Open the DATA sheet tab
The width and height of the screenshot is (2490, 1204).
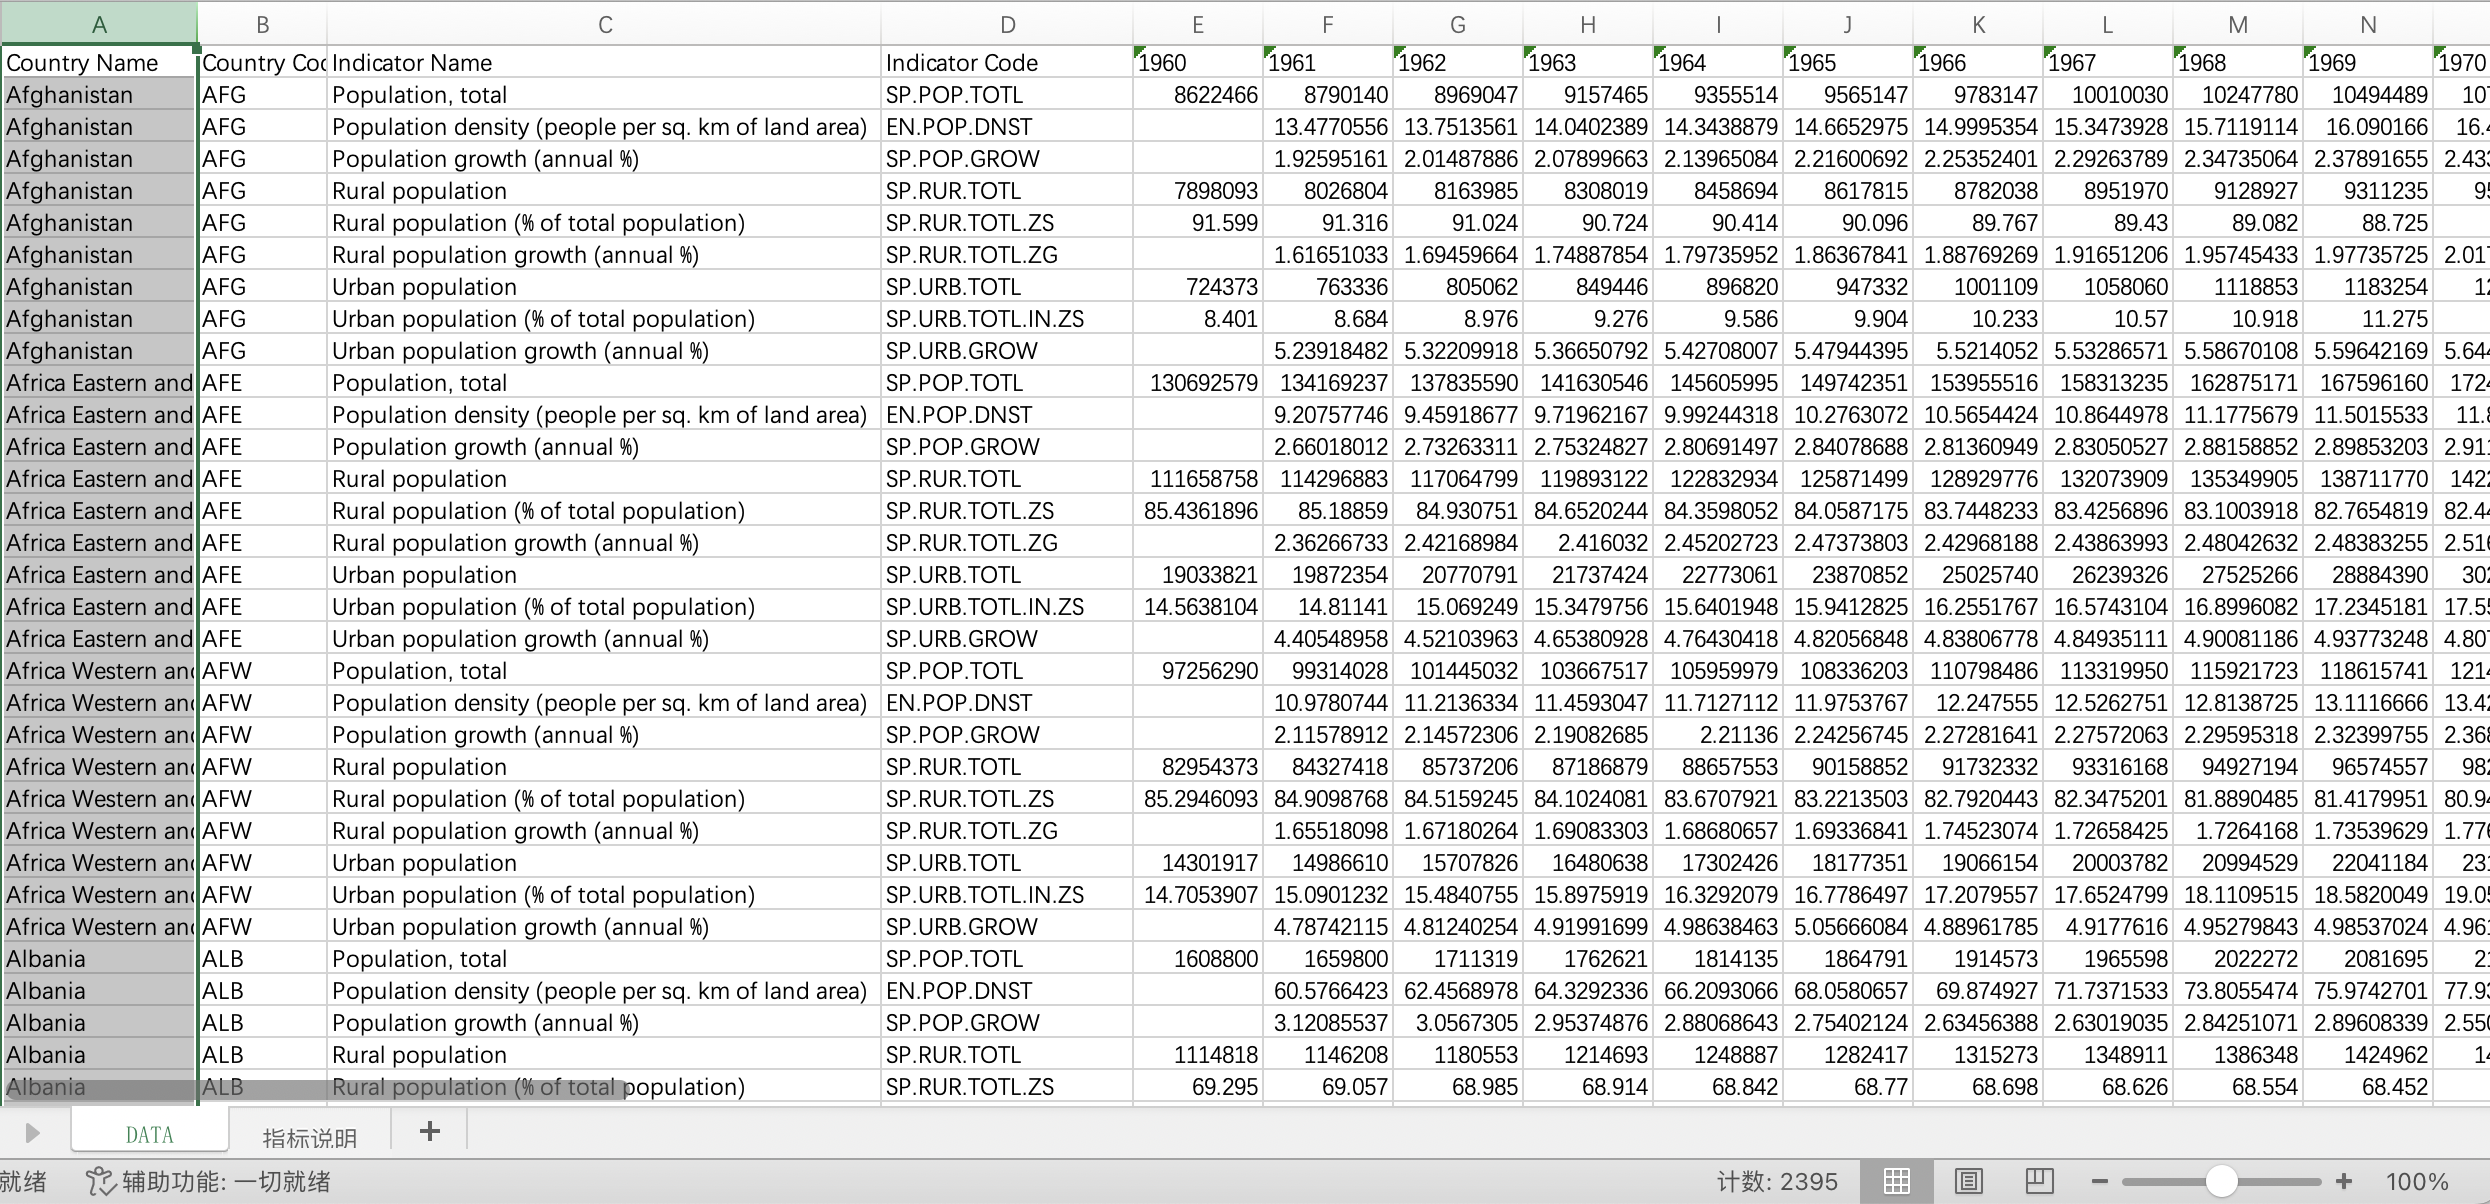tap(150, 1134)
